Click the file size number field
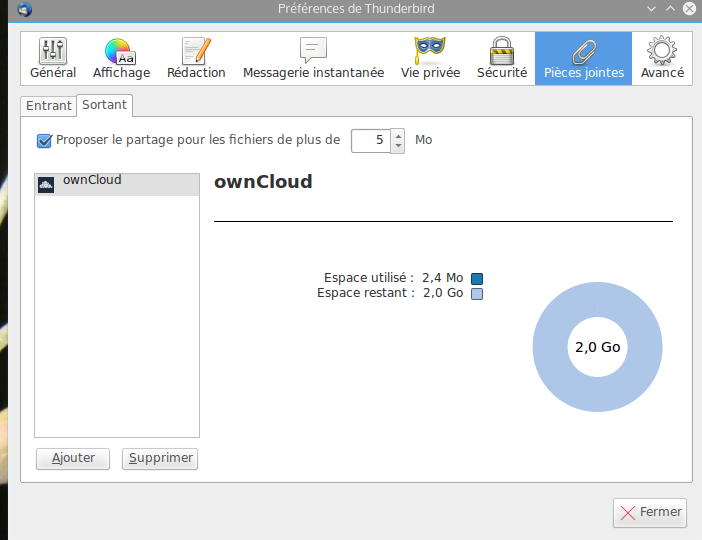This screenshot has height=540, width=702. pos(371,140)
